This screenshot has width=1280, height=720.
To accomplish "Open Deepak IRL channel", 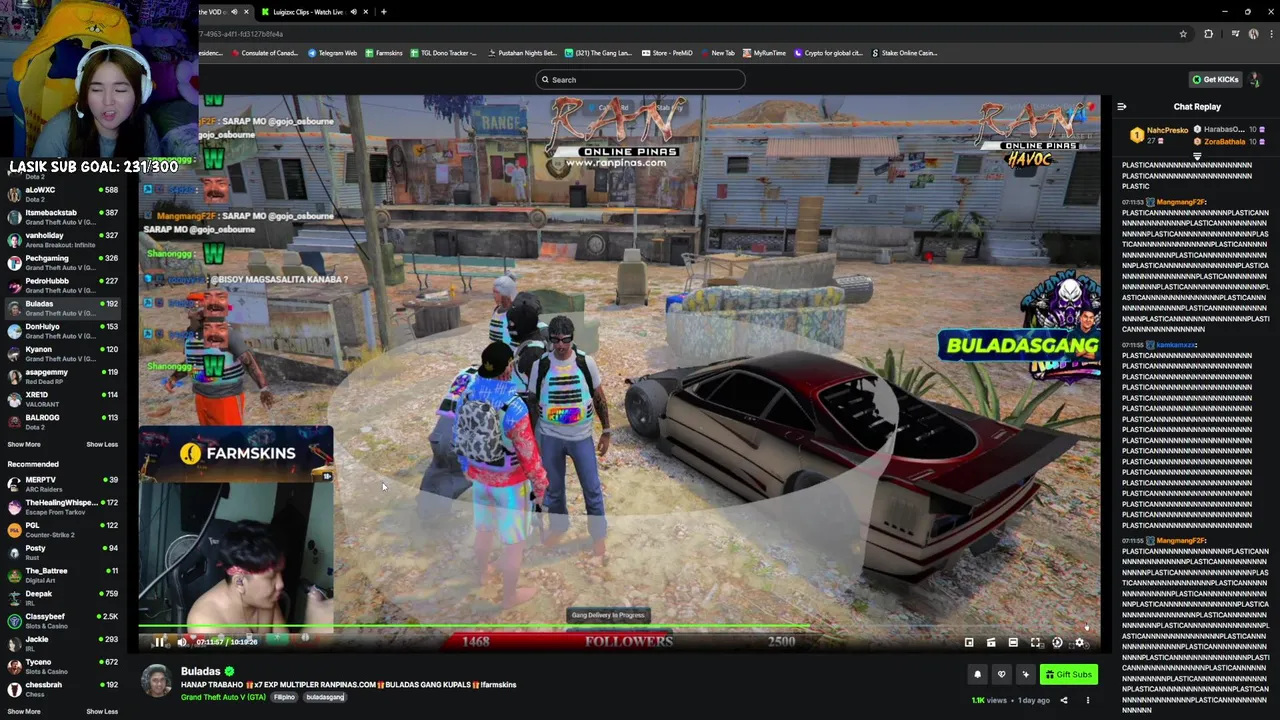I will tap(62, 598).
